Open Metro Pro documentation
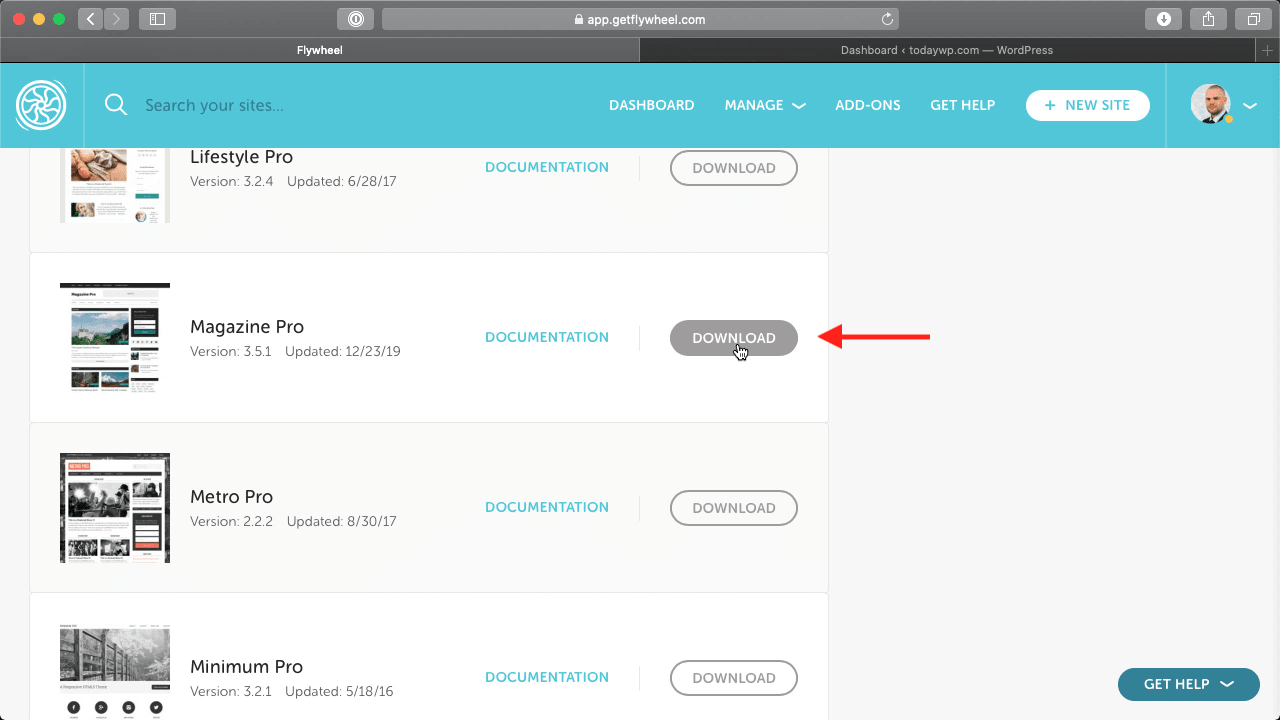Screen dimensions: 1280x720 [x=547, y=507]
